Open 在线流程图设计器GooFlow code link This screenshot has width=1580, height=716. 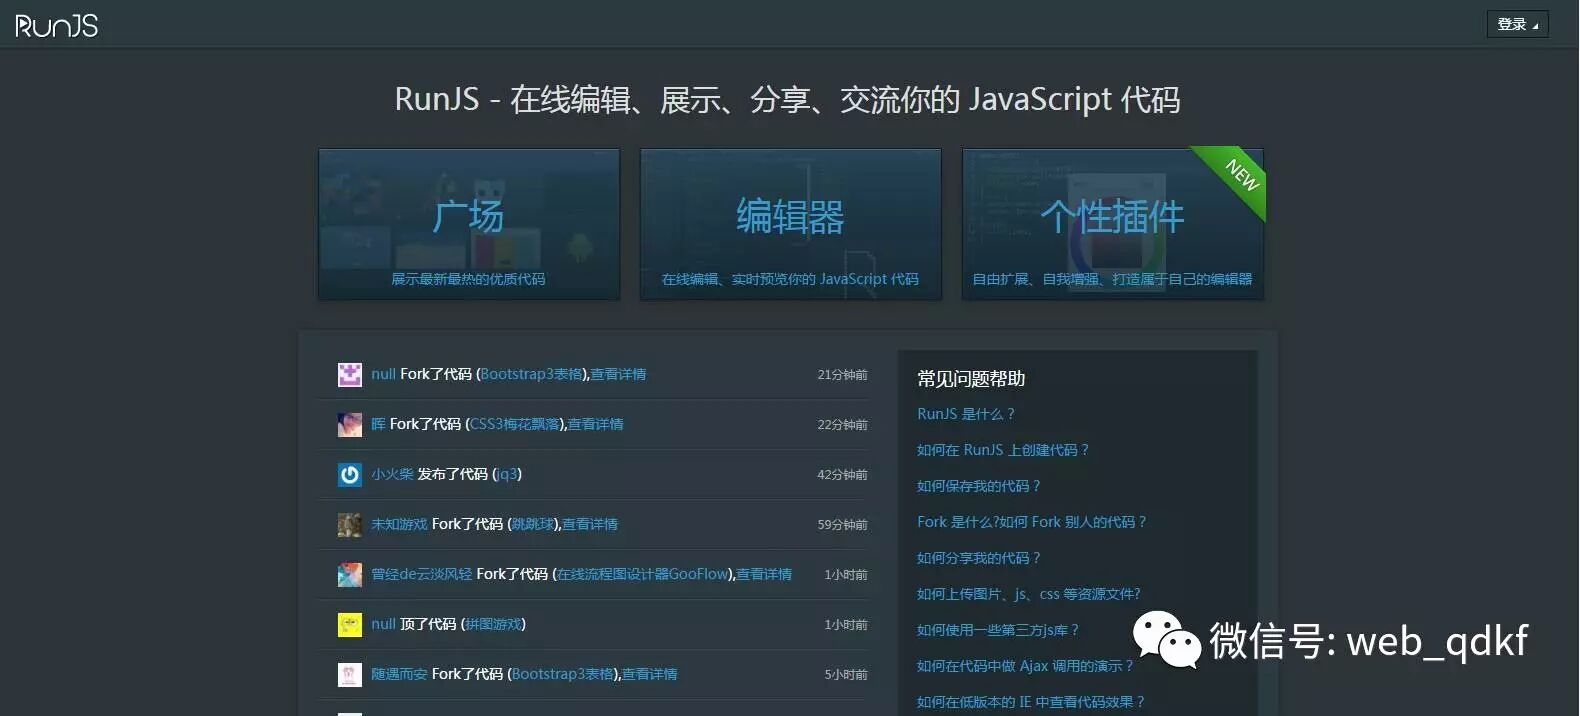pyautogui.click(x=643, y=574)
